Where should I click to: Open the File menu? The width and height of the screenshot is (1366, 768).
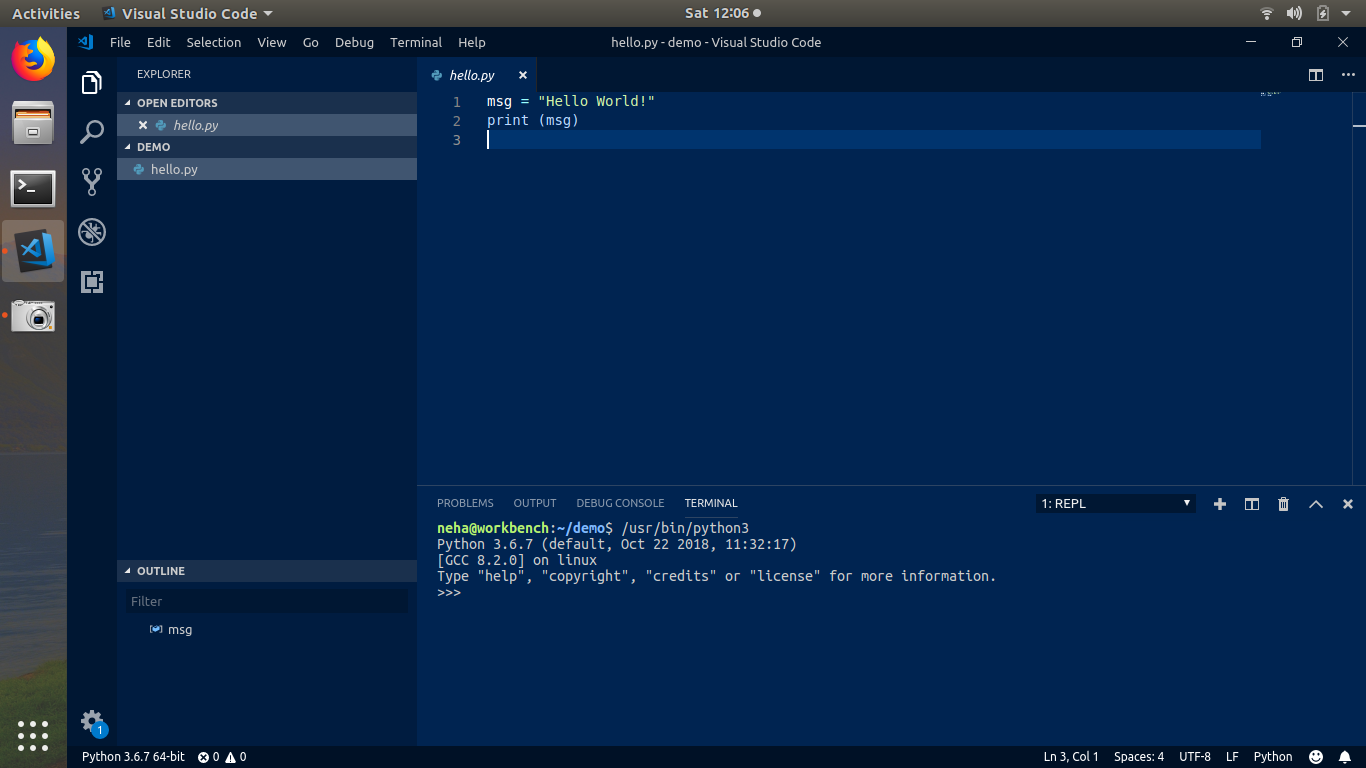[x=120, y=42]
